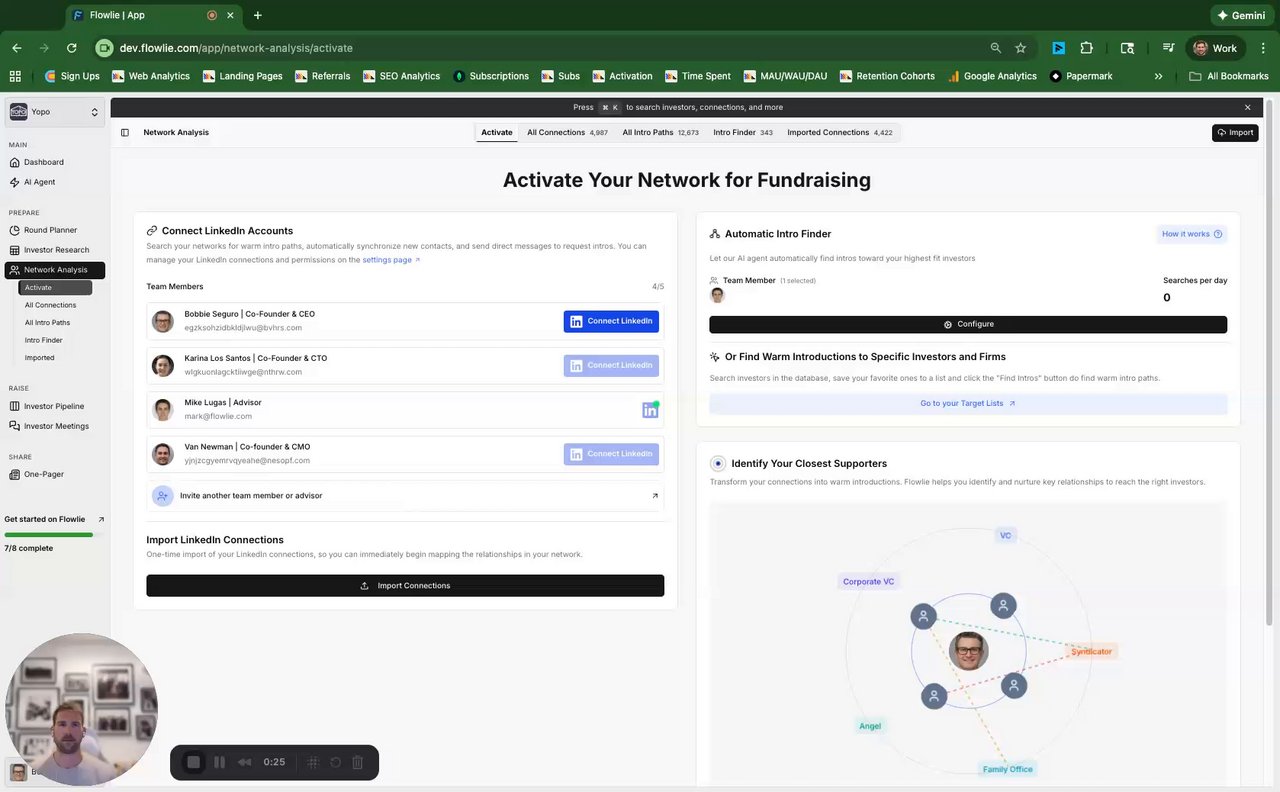Reload the page

[71, 48]
